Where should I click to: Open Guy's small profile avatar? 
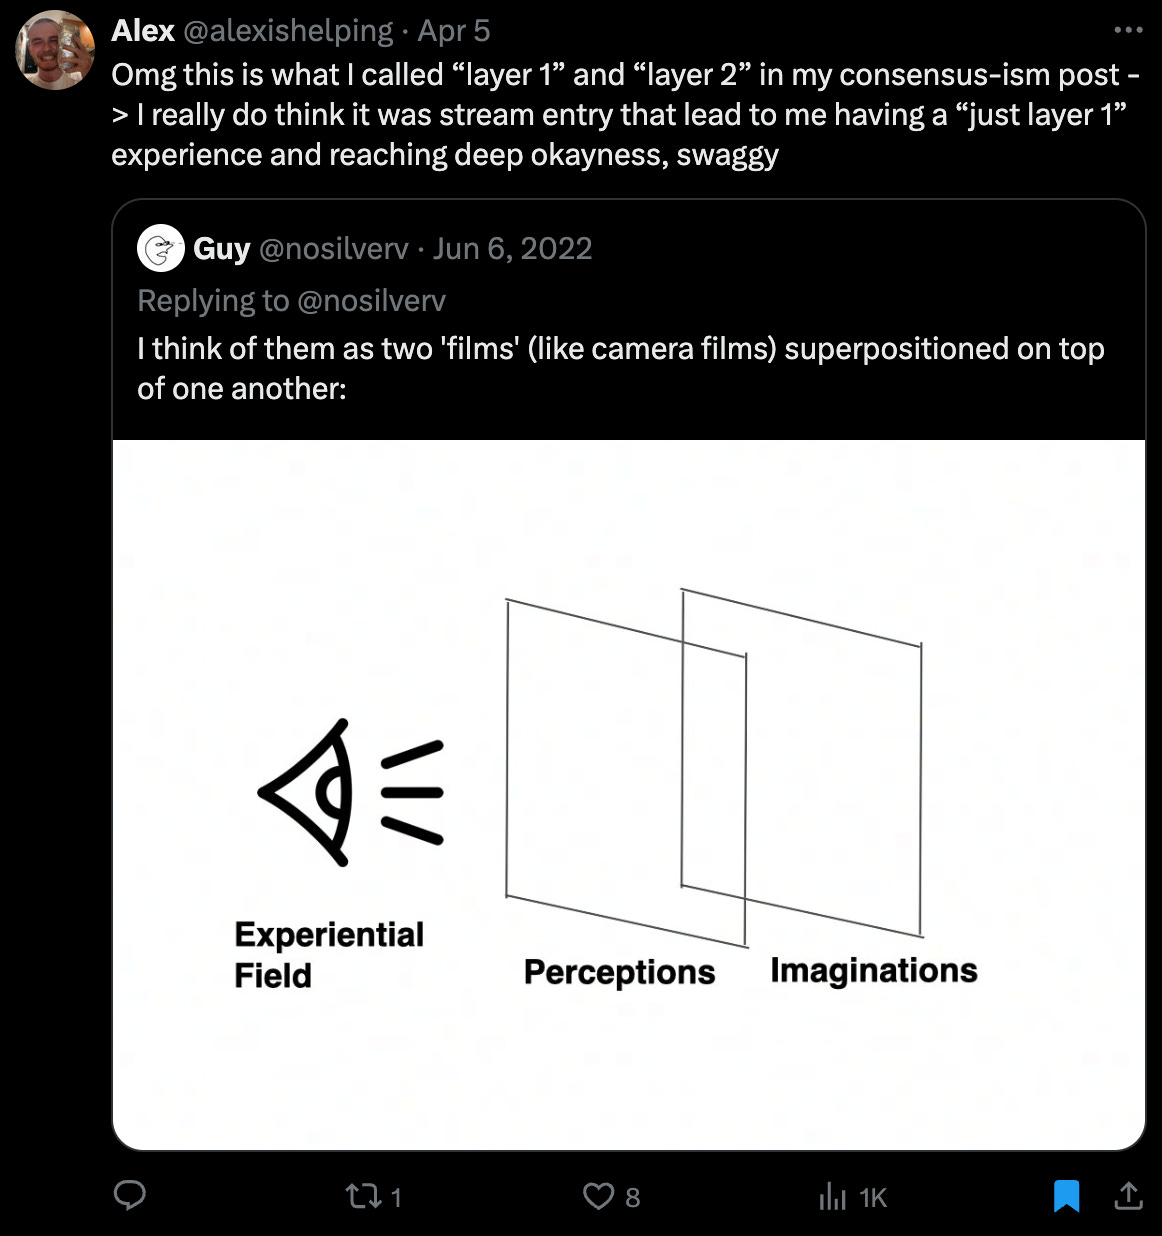[x=160, y=248]
